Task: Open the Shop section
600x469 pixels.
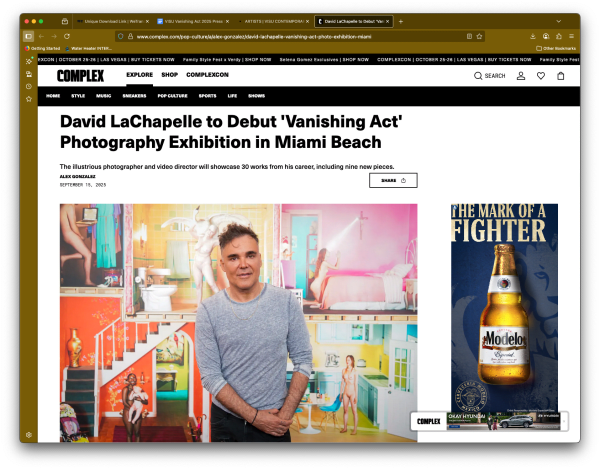Action: point(169,75)
